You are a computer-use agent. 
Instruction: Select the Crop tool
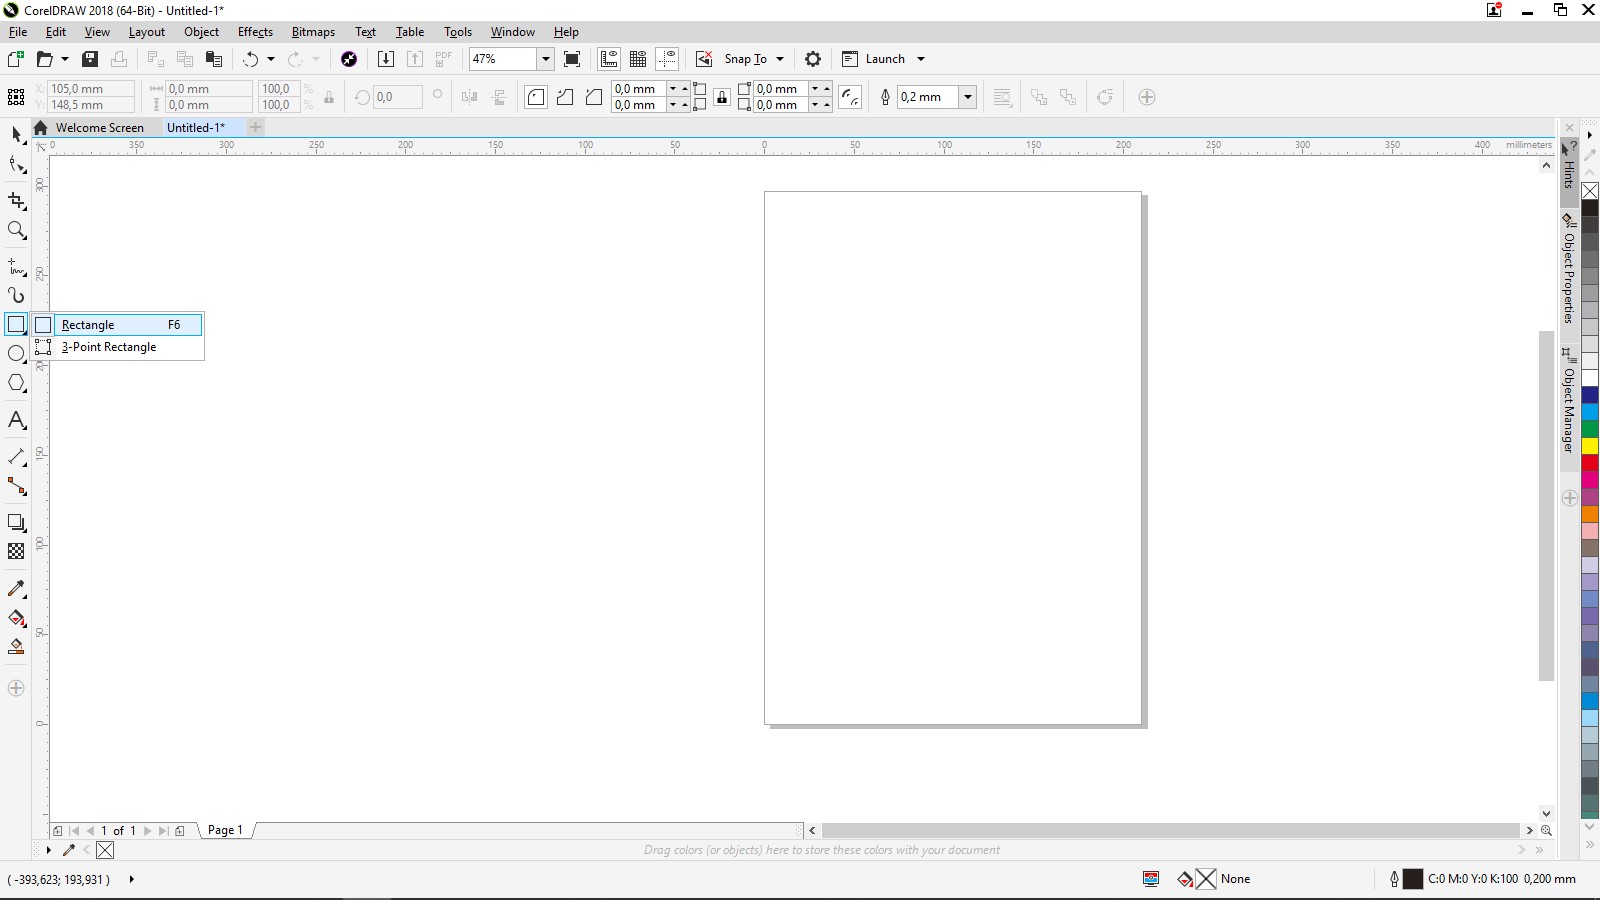point(16,202)
